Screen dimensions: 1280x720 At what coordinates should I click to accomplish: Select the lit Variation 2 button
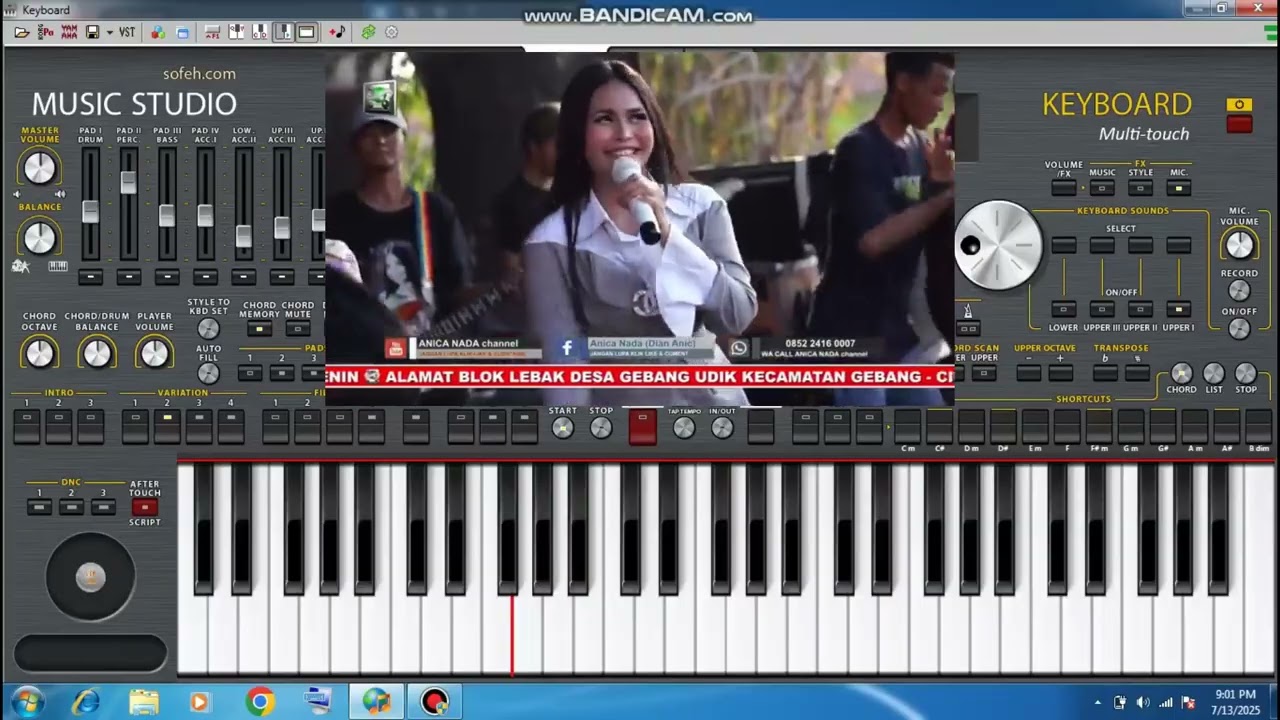pyautogui.click(x=167, y=426)
